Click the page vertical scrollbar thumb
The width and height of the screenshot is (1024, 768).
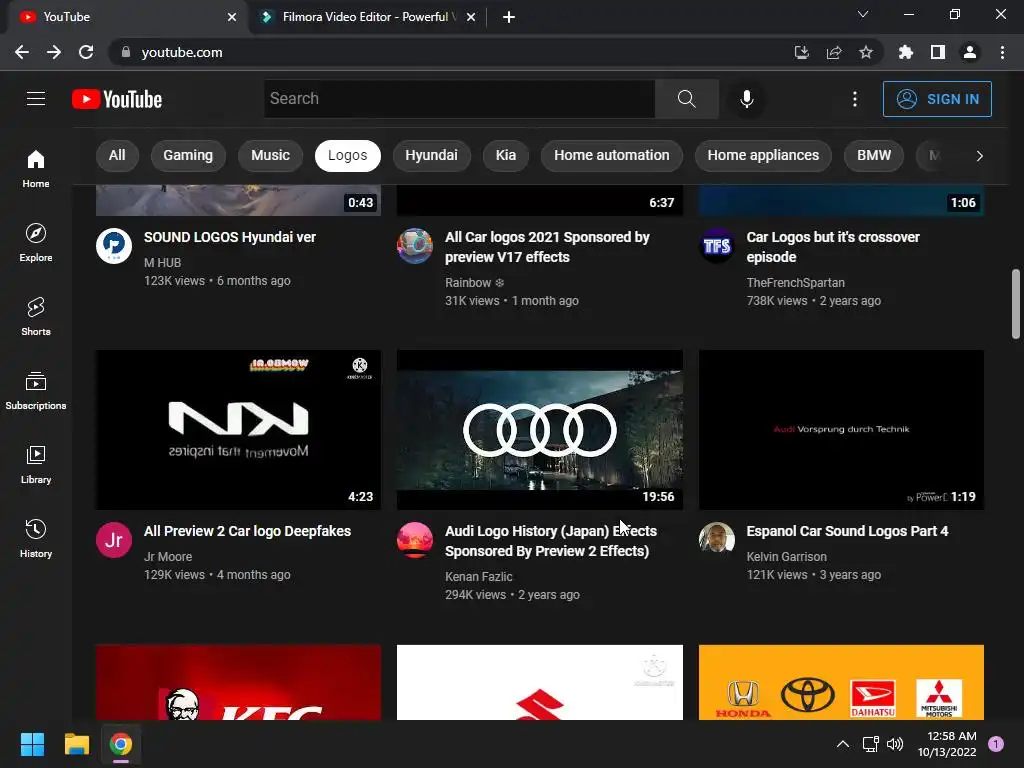(1016, 304)
